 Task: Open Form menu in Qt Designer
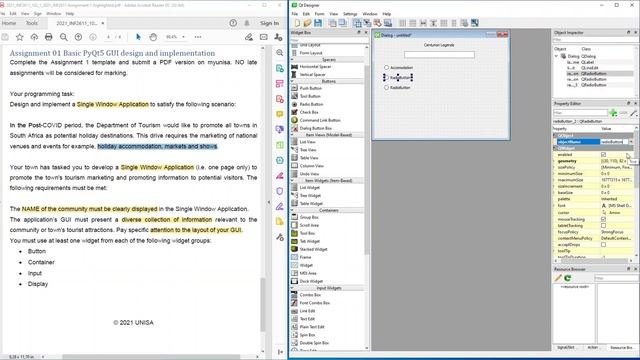coord(320,14)
